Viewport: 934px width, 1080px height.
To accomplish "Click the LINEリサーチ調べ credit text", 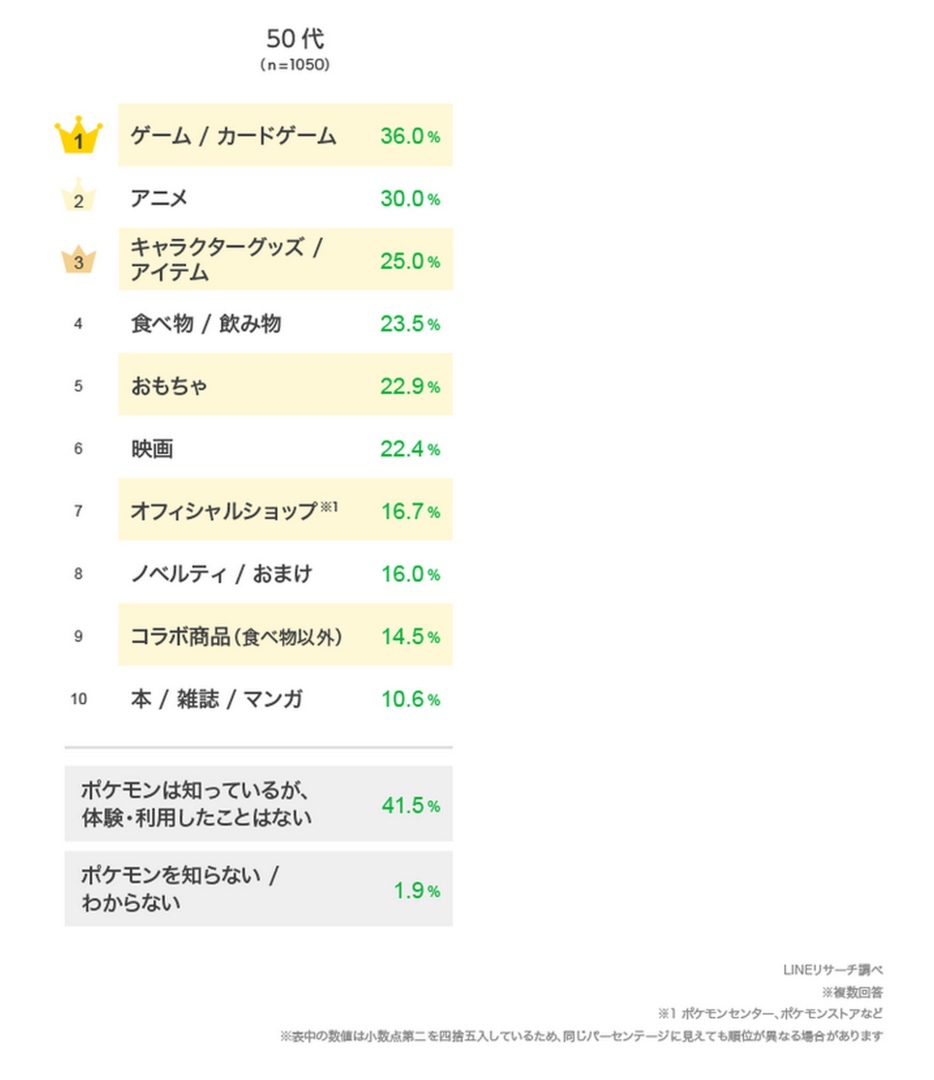I will 832,970.
